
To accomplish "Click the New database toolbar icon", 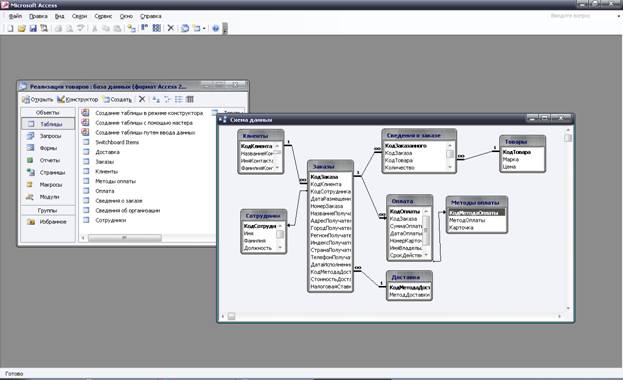I will [10, 28].
